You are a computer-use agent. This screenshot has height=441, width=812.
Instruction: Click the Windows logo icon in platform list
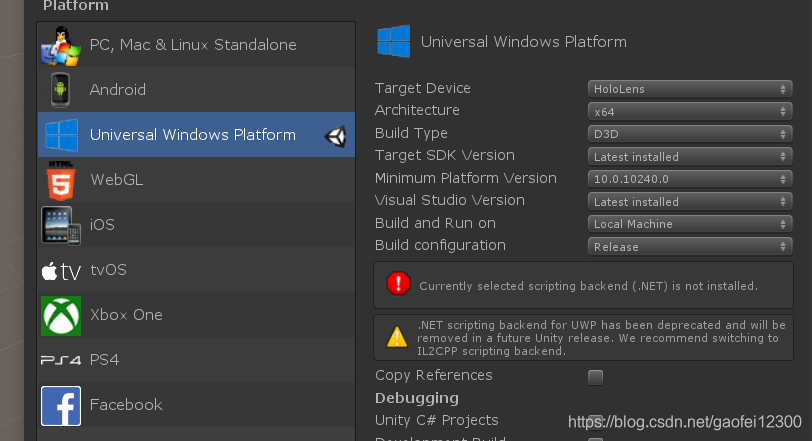tap(62, 135)
